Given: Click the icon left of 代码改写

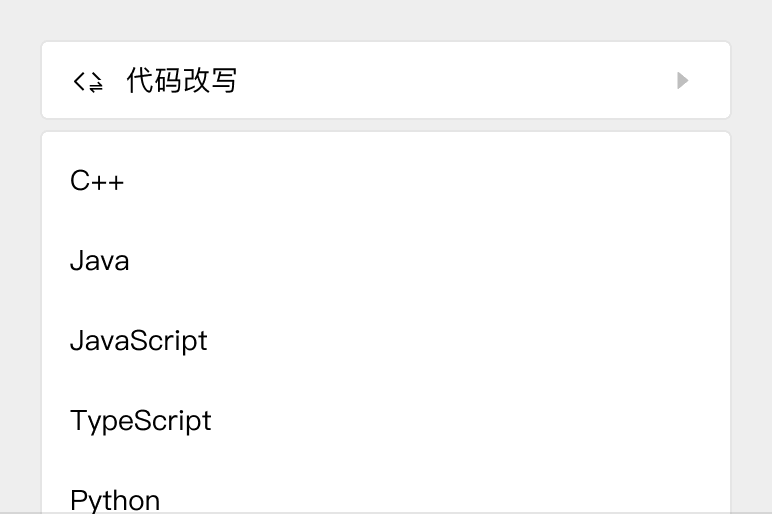Looking at the screenshot, I should tap(88, 81).
